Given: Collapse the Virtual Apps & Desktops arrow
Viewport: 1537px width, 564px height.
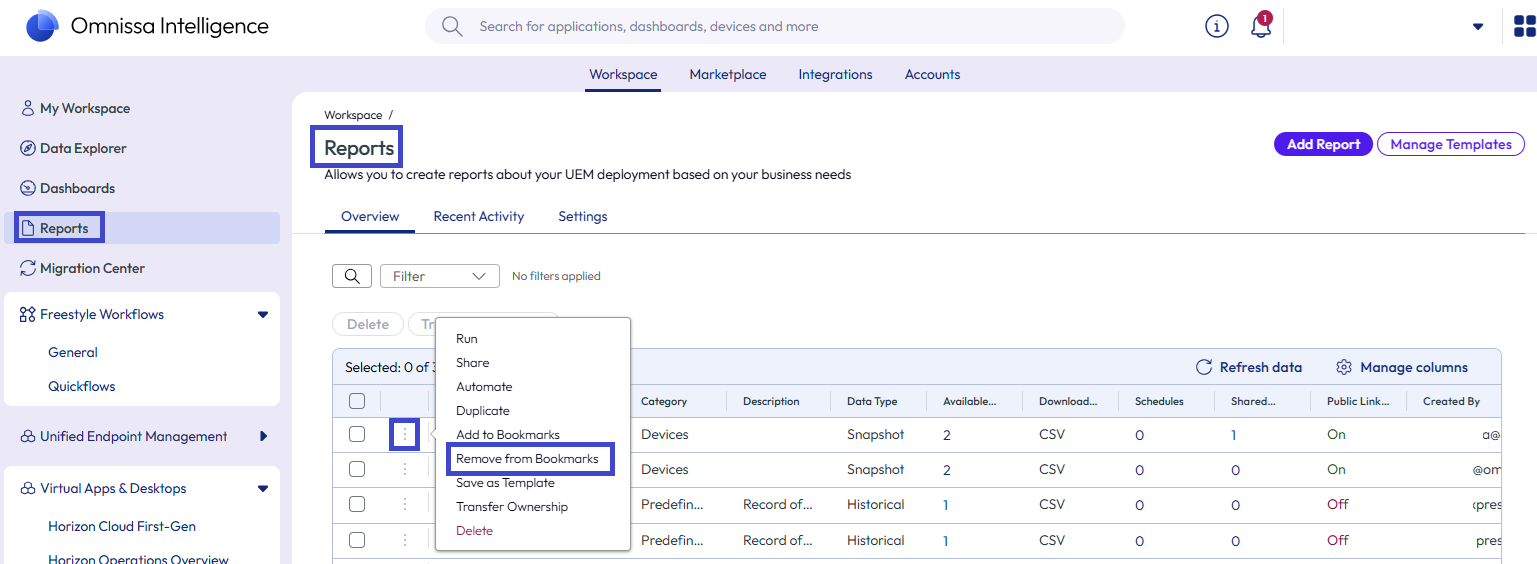Looking at the screenshot, I should coord(263,488).
